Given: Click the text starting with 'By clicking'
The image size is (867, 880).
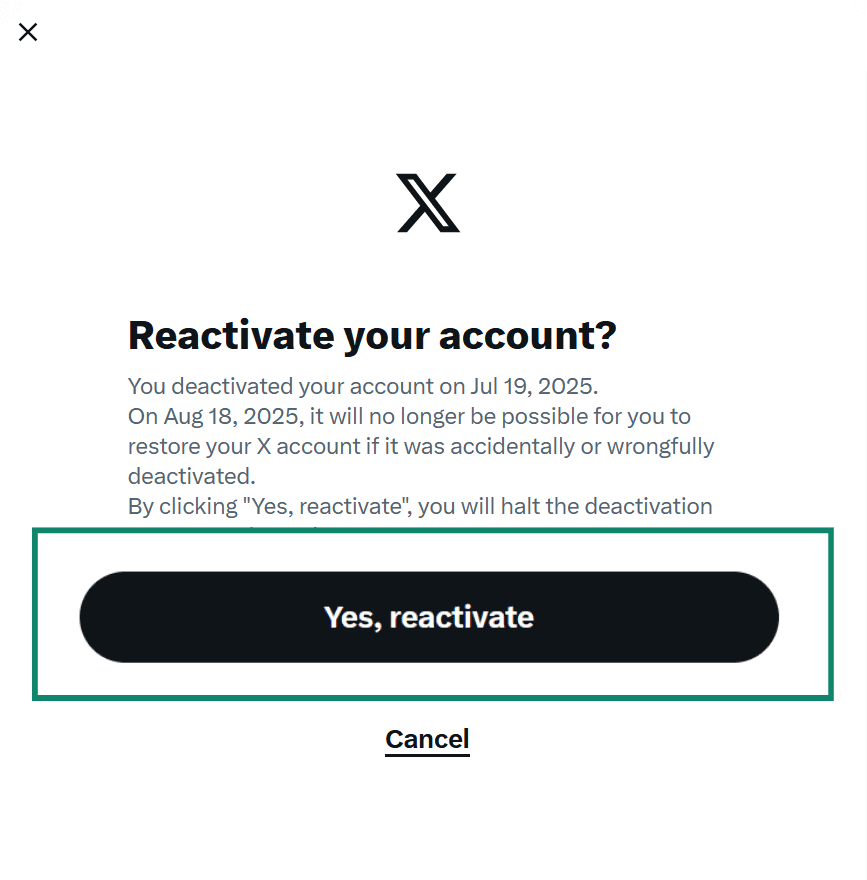Looking at the screenshot, I should (420, 506).
